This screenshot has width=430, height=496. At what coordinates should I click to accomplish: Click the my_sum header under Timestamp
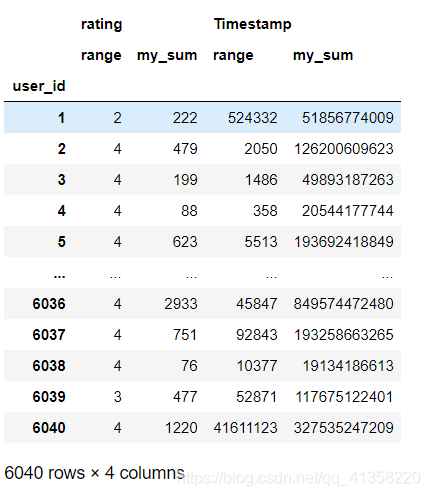coord(323,55)
